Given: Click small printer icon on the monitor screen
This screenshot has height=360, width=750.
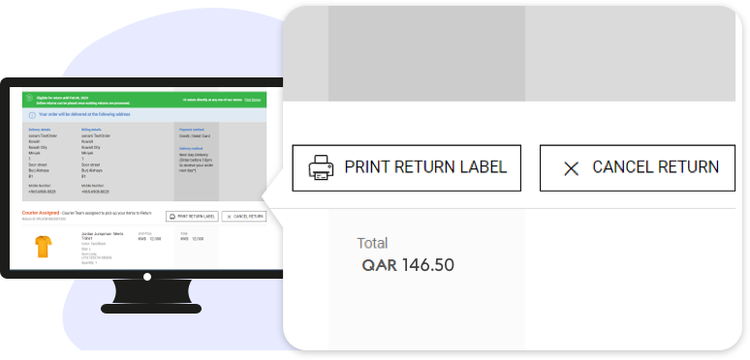Looking at the screenshot, I should 173,217.
